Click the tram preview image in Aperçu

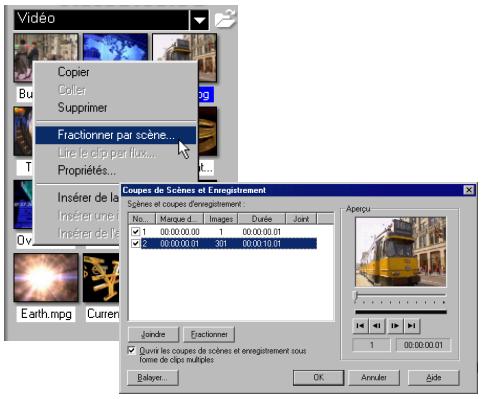point(401,252)
